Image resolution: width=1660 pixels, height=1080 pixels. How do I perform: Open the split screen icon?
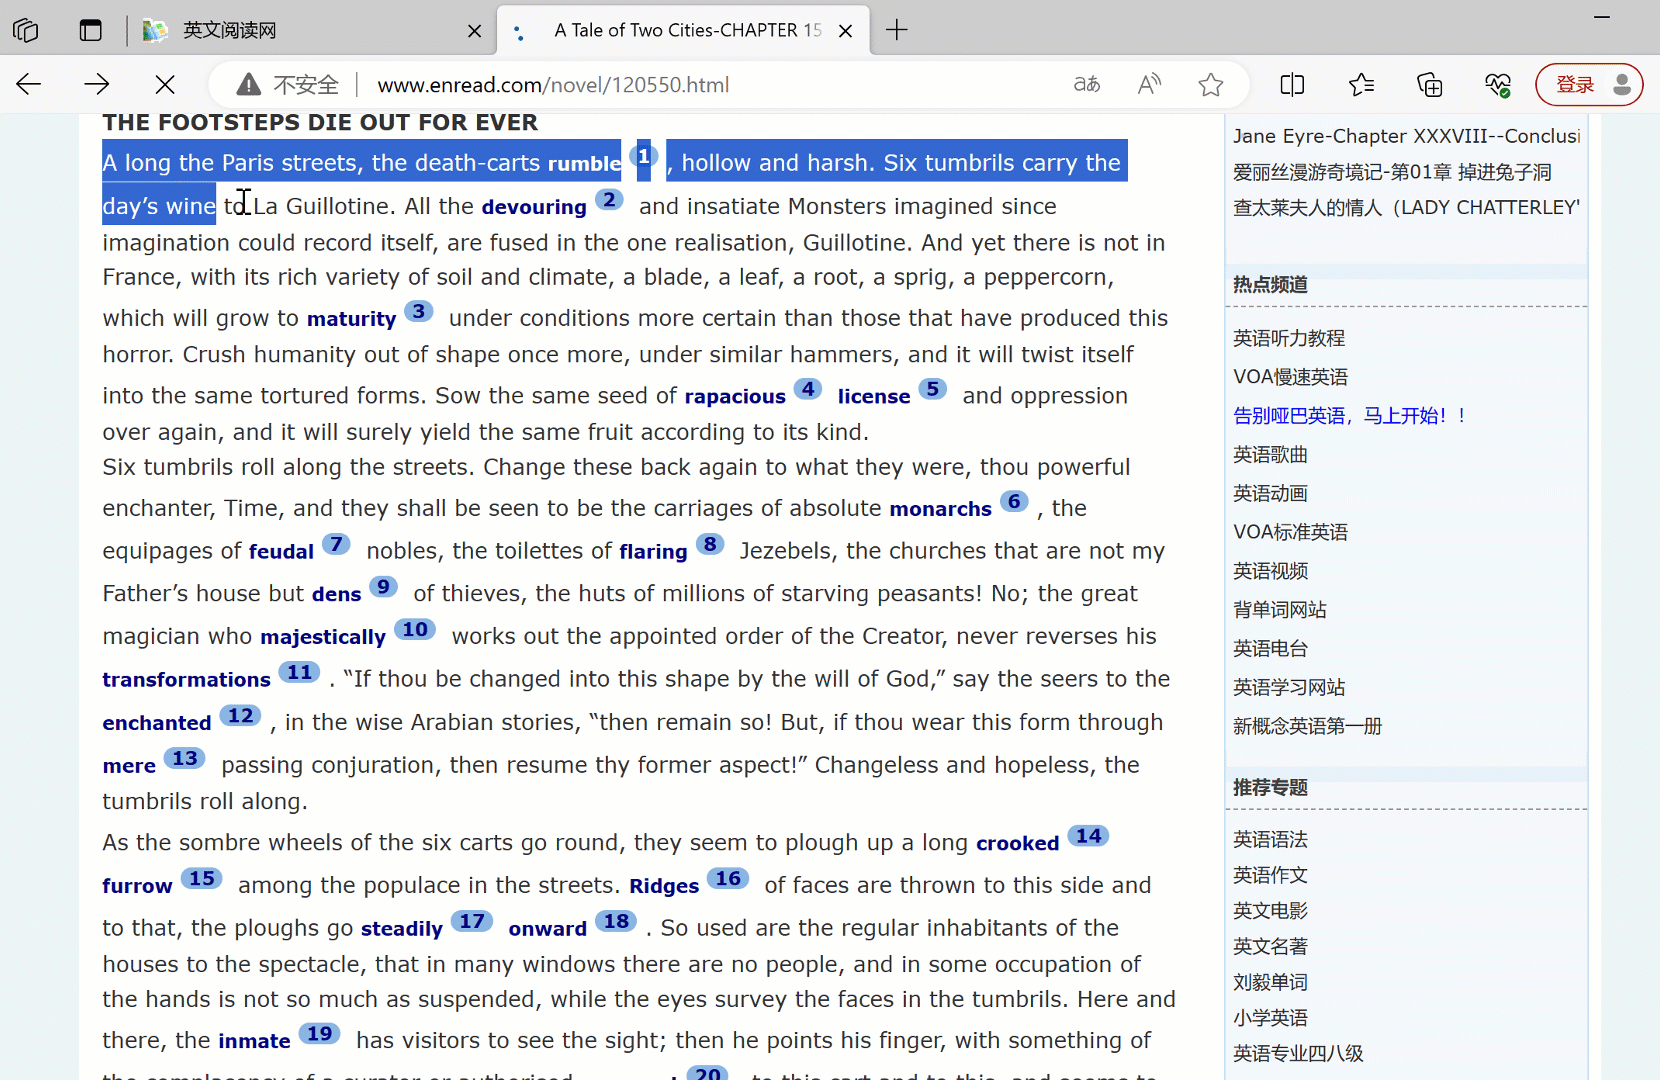(x=1292, y=85)
